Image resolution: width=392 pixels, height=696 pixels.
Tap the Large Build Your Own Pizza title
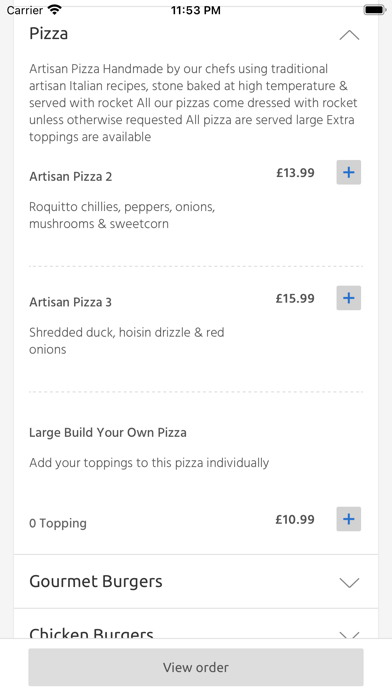point(108,433)
